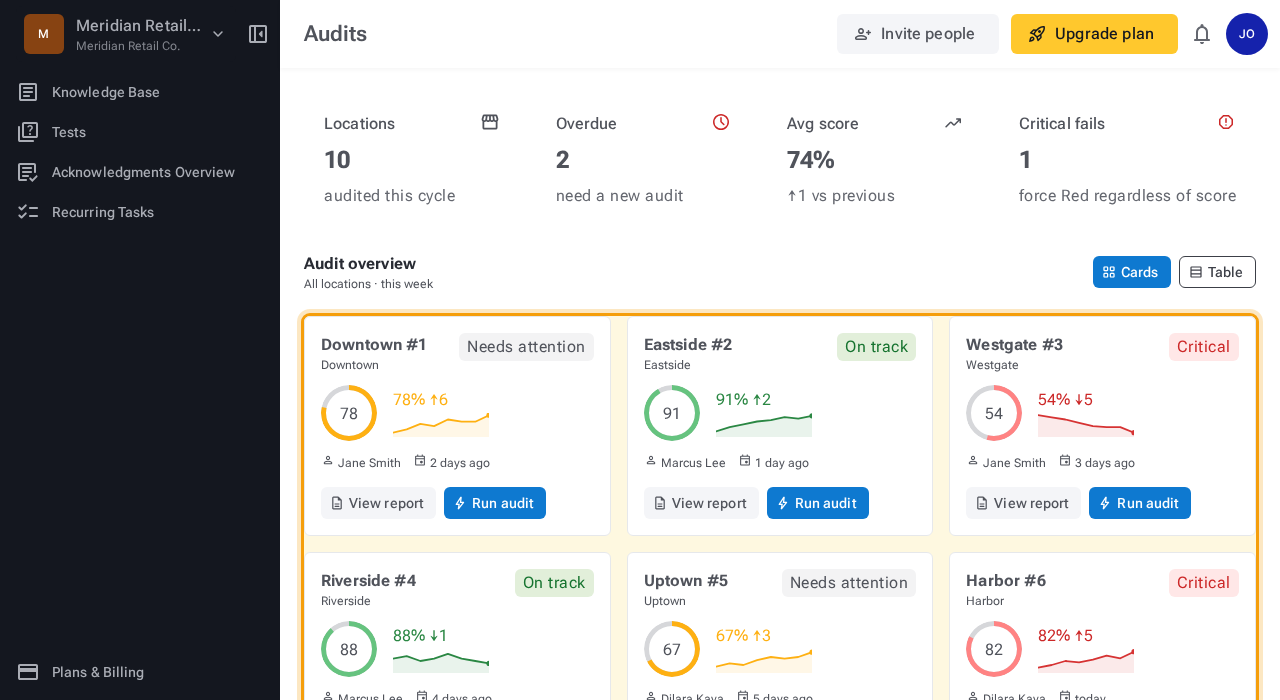Screen dimensions: 1280x700
Task: Click the Locations store icon
Action: point(490,122)
